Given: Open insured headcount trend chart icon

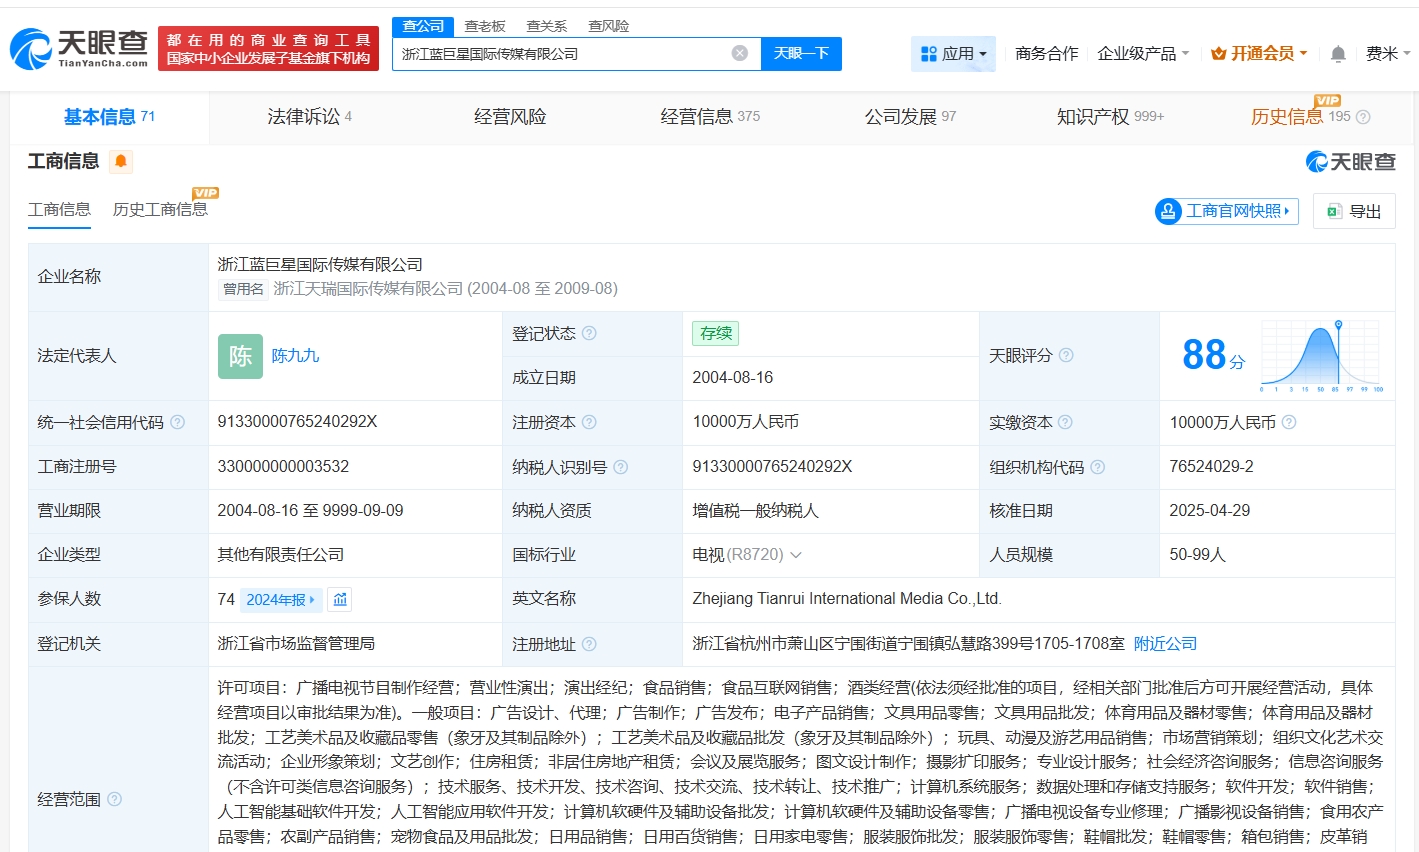Looking at the screenshot, I should pos(340,599).
